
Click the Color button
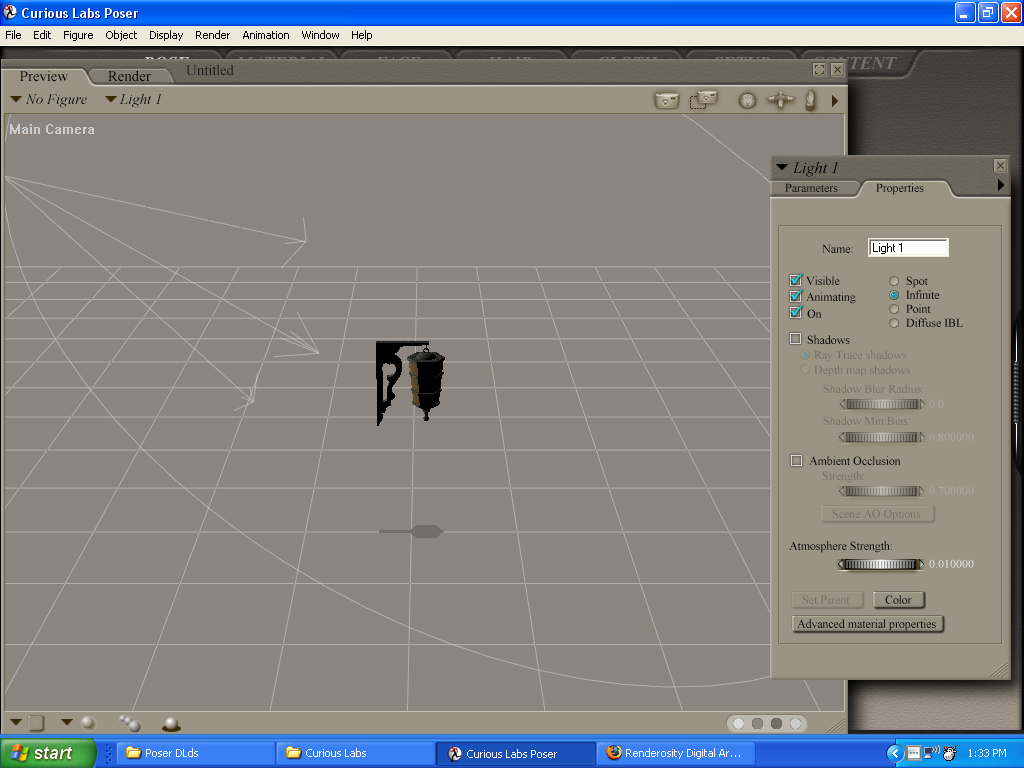(898, 600)
